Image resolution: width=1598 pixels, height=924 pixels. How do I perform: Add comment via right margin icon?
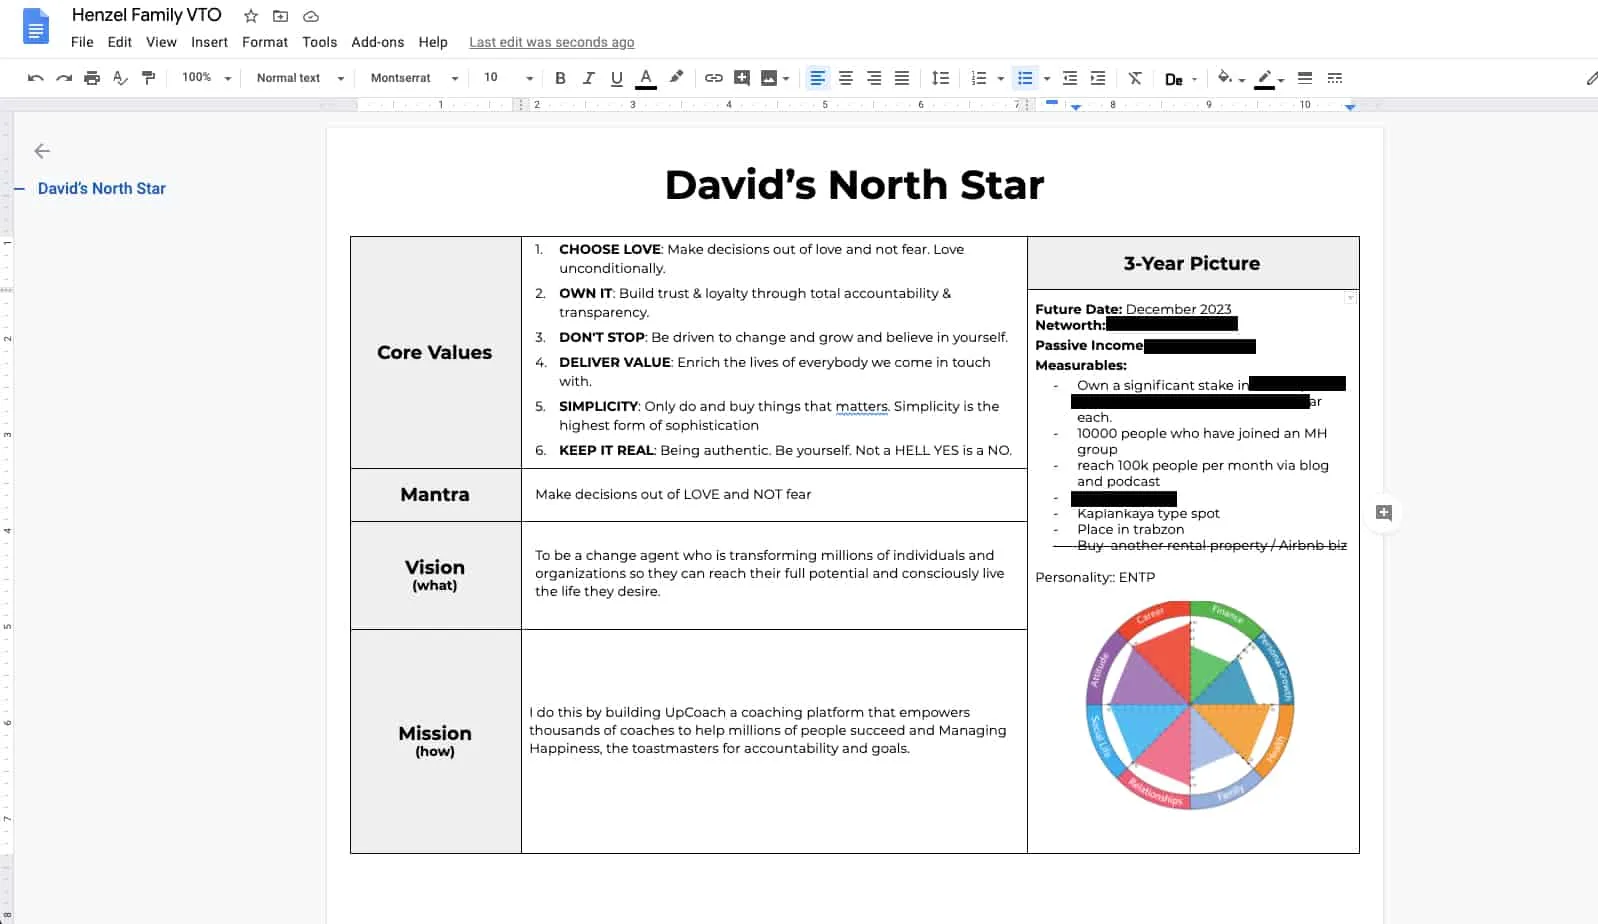point(1384,513)
